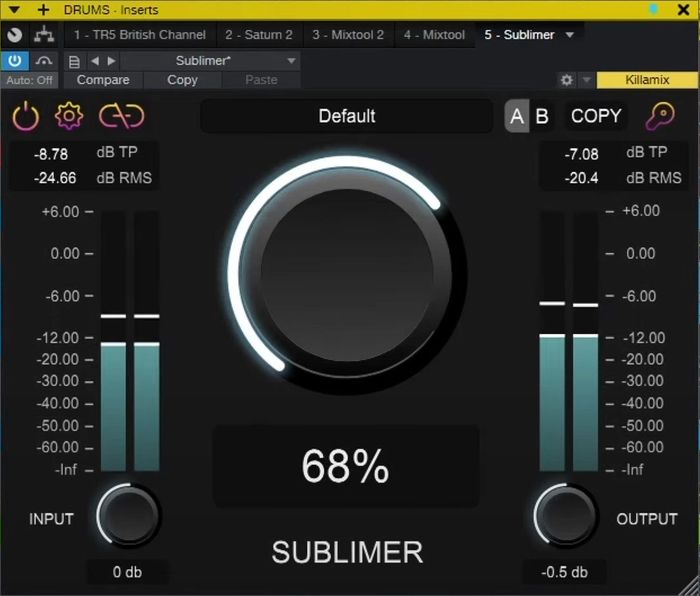Click the cyan pin indicator in title bar

coord(654,9)
